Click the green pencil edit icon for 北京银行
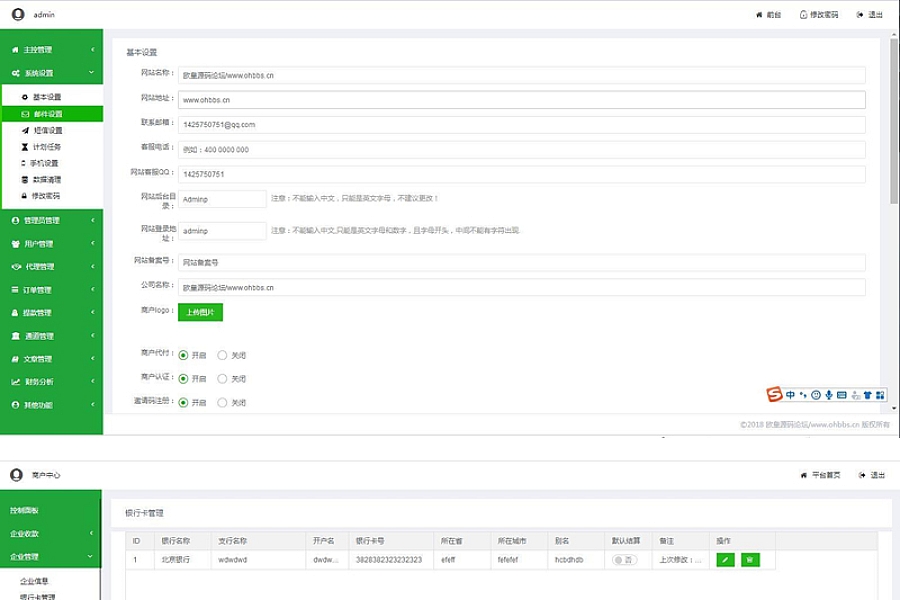This screenshot has height=600, width=900. [726, 560]
